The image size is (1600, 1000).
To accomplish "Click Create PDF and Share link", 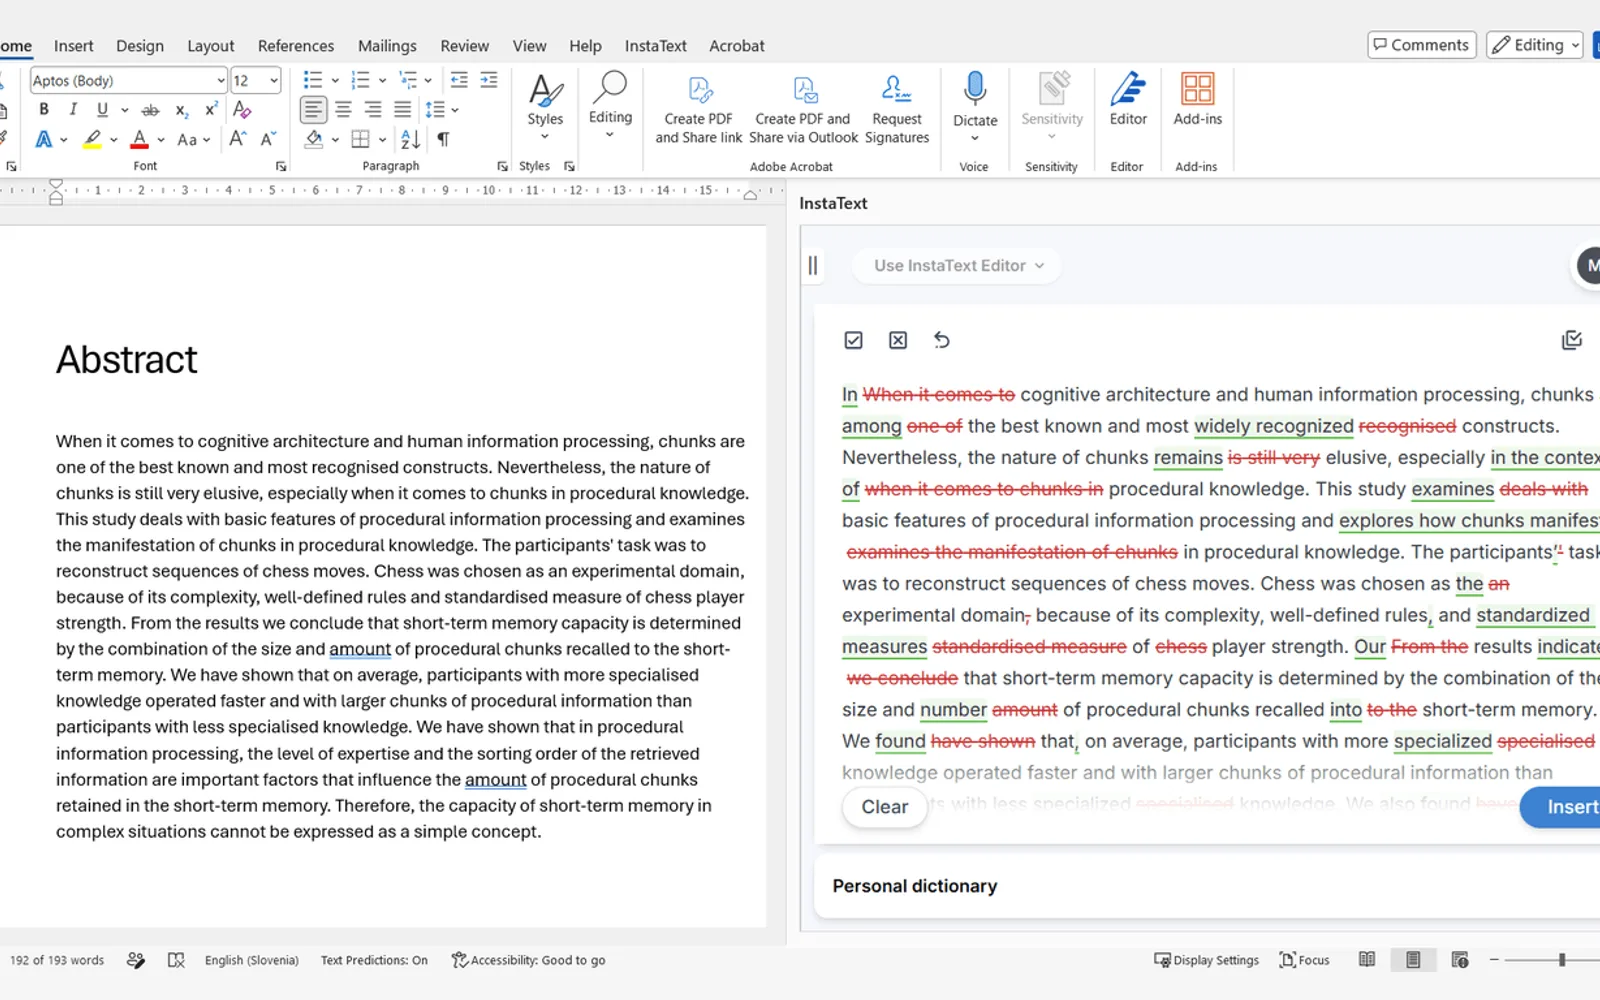I will point(699,109).
